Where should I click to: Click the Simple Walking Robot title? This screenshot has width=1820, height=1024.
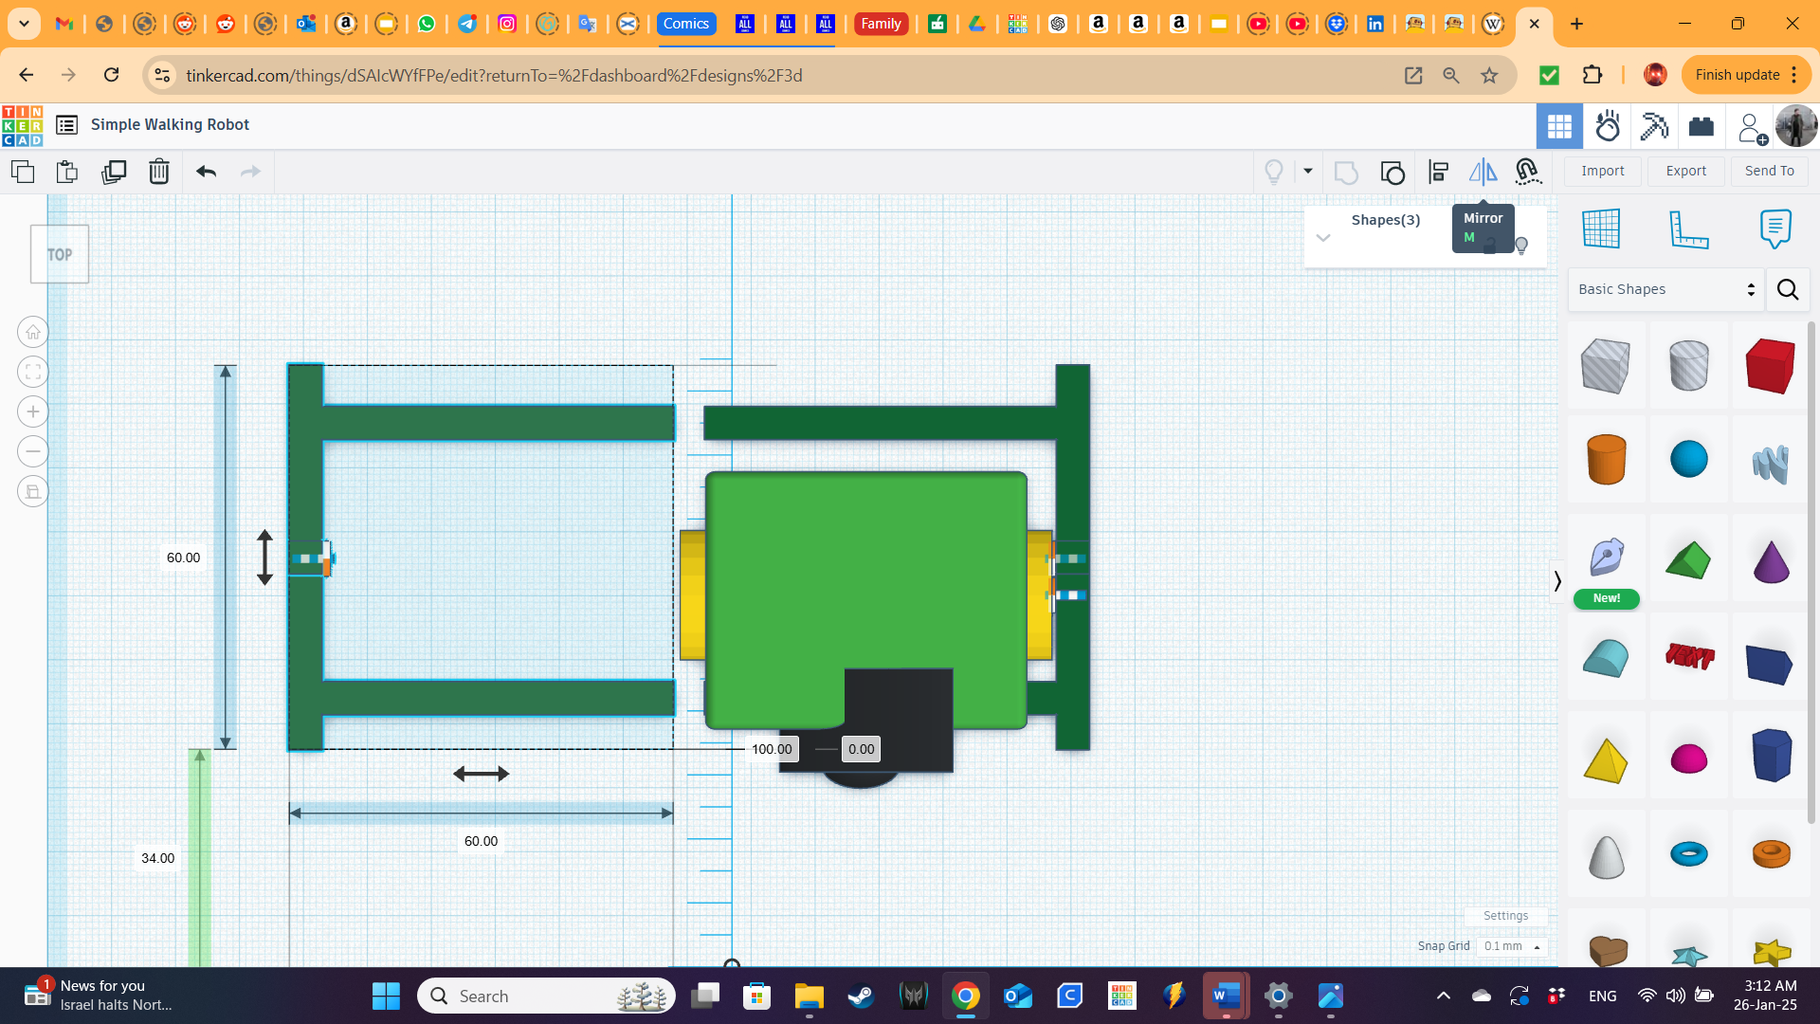click(169, 124)
